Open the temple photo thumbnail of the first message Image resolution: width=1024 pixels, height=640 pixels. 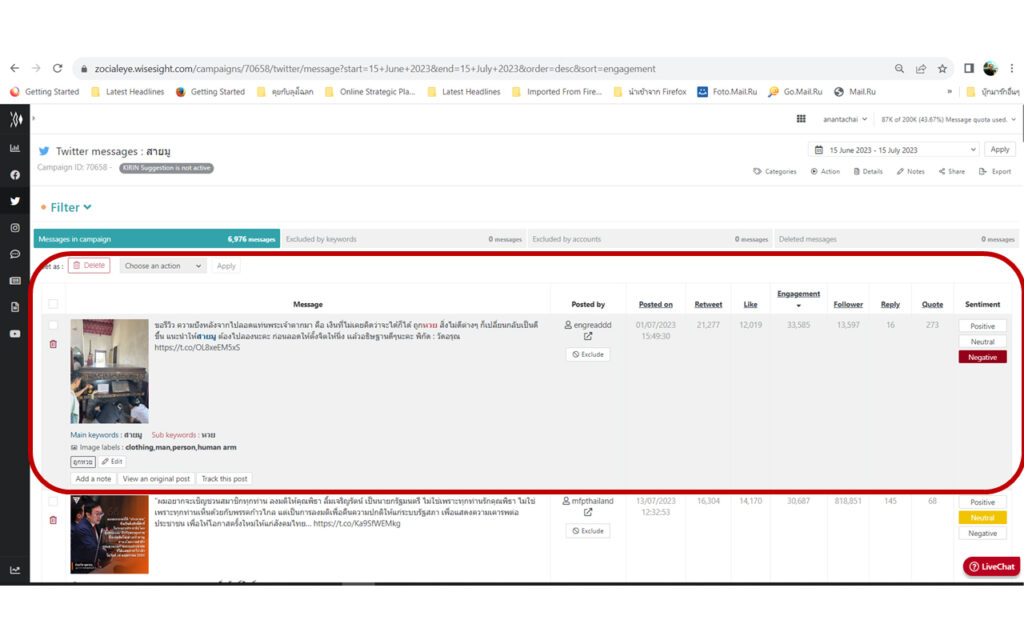click(x=109, y=371)
